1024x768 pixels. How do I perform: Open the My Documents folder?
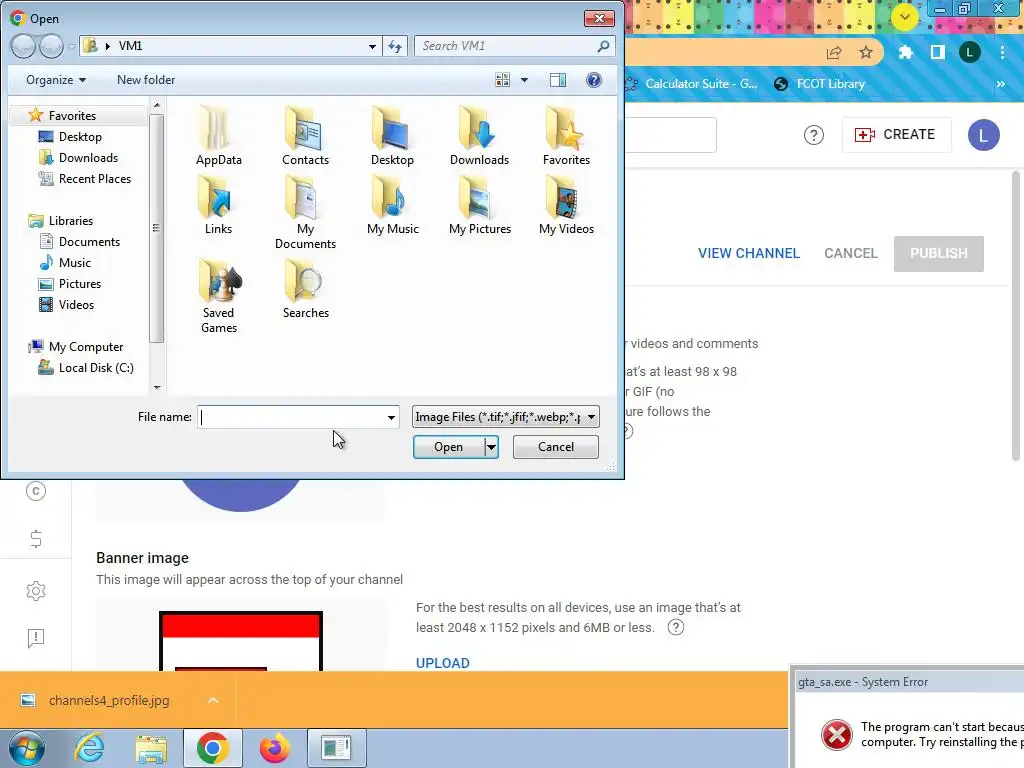tap(305, 213)
